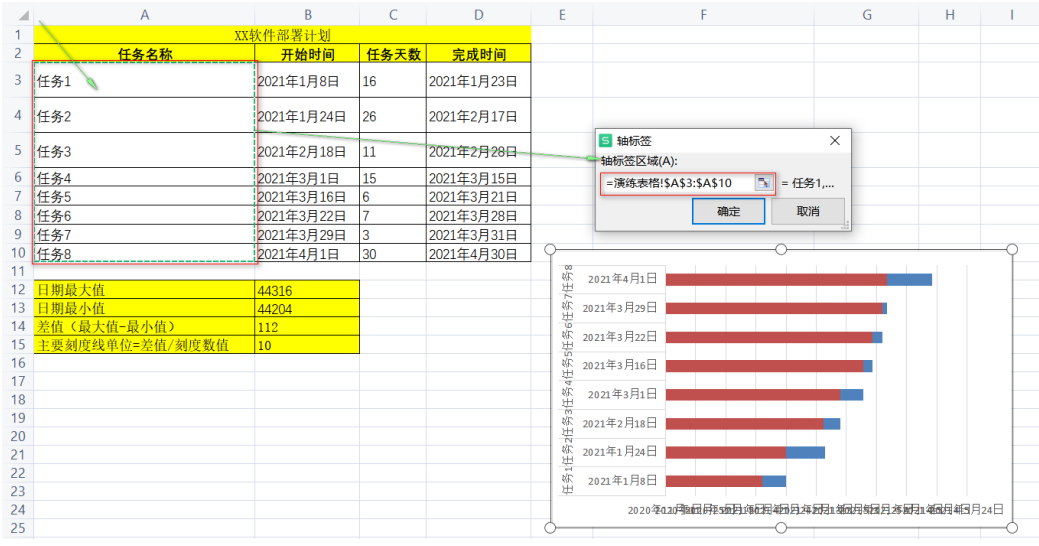Click the red bar for 2021年4月1日
The image size is (1039, 546).
point(776,280)
